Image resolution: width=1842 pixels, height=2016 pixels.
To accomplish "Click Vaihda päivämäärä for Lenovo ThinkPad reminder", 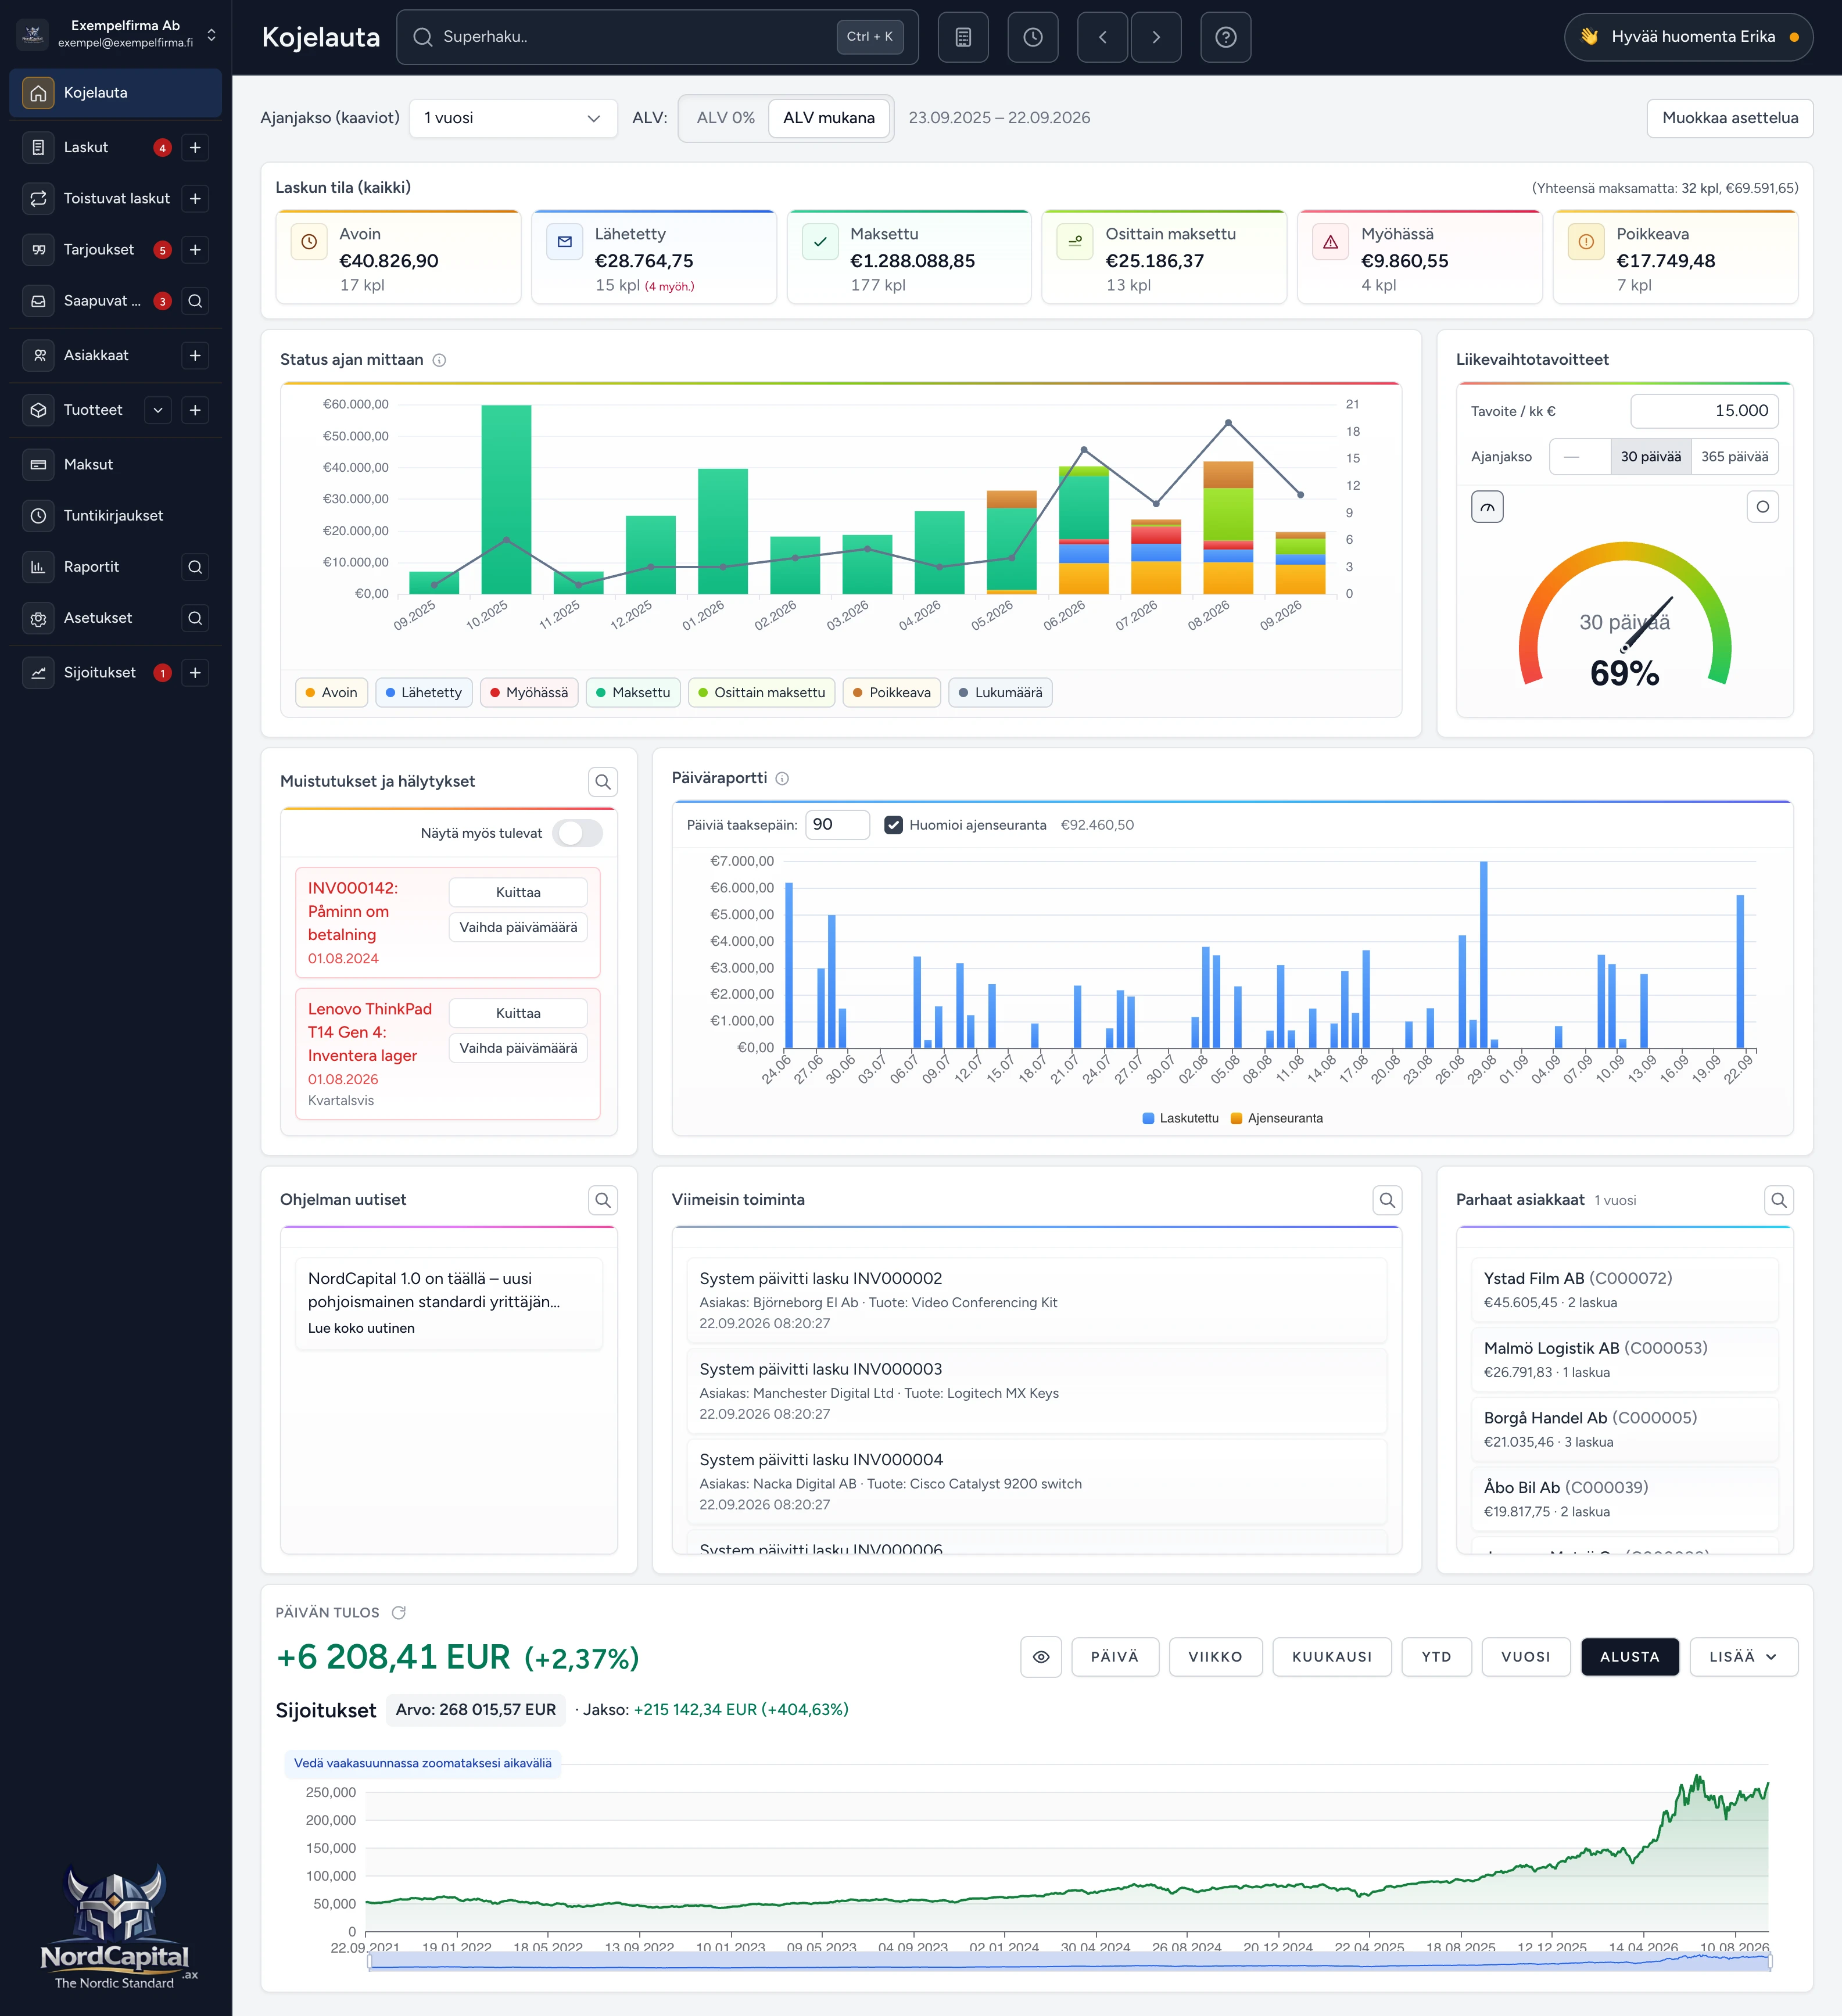I will (518, 1048).
